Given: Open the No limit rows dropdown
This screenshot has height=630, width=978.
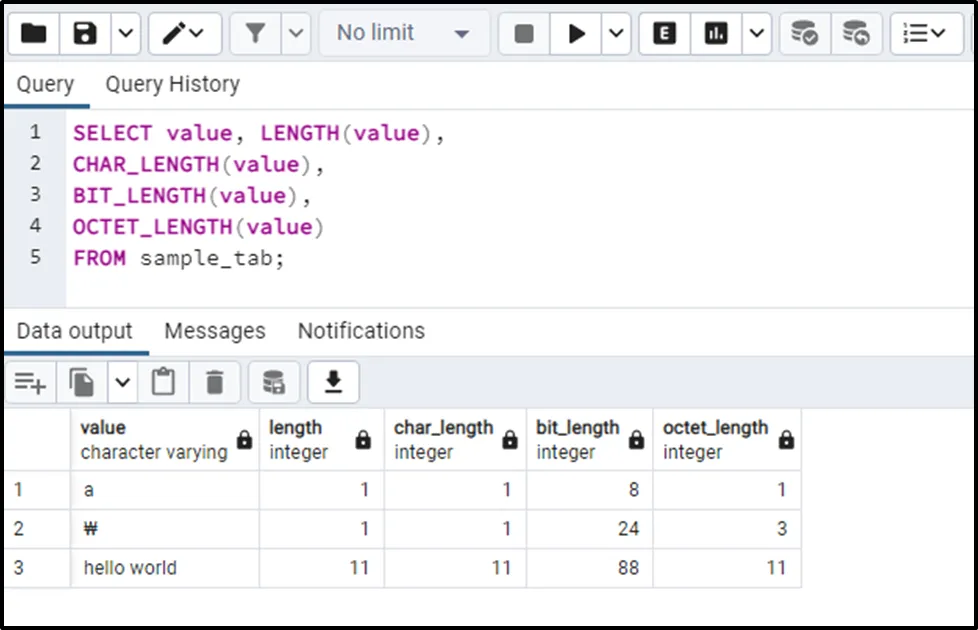Looking at the screenshot, I should point(403,34).
